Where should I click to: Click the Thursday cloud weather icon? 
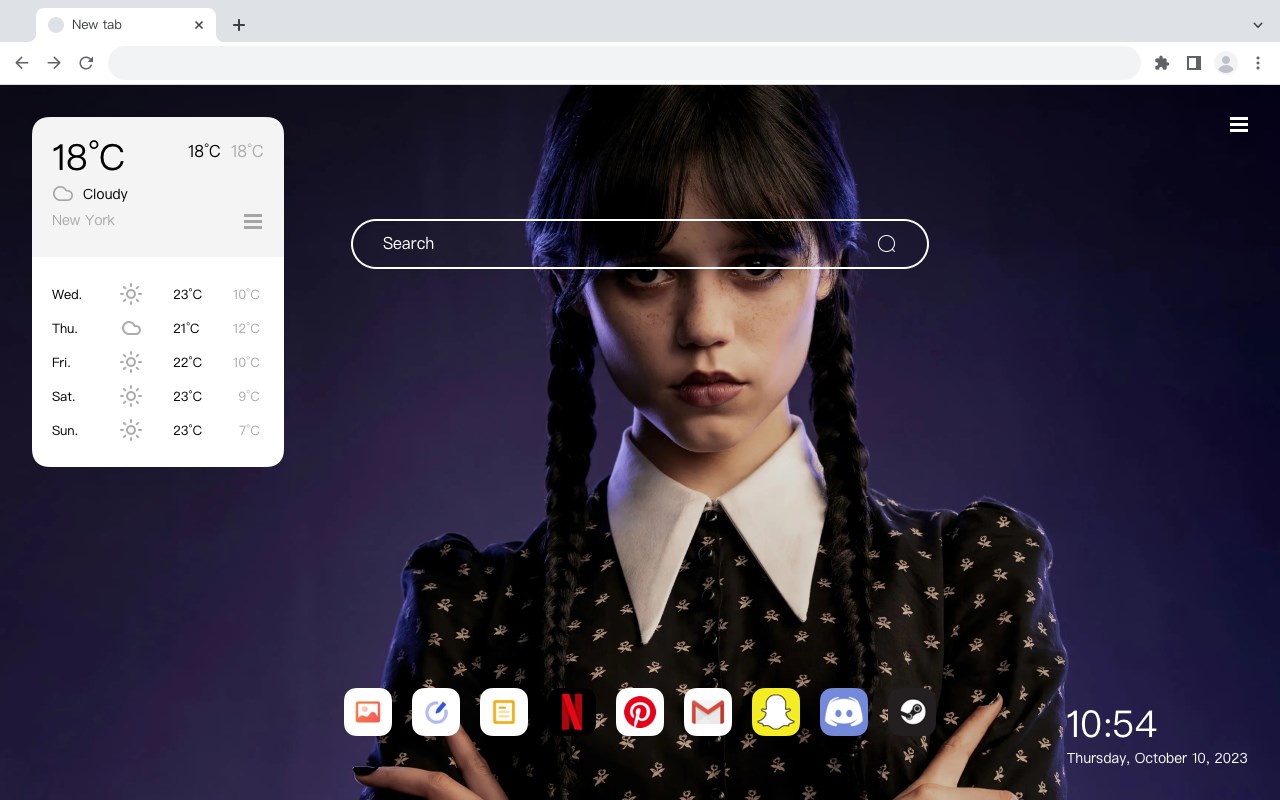click(131, 328)
